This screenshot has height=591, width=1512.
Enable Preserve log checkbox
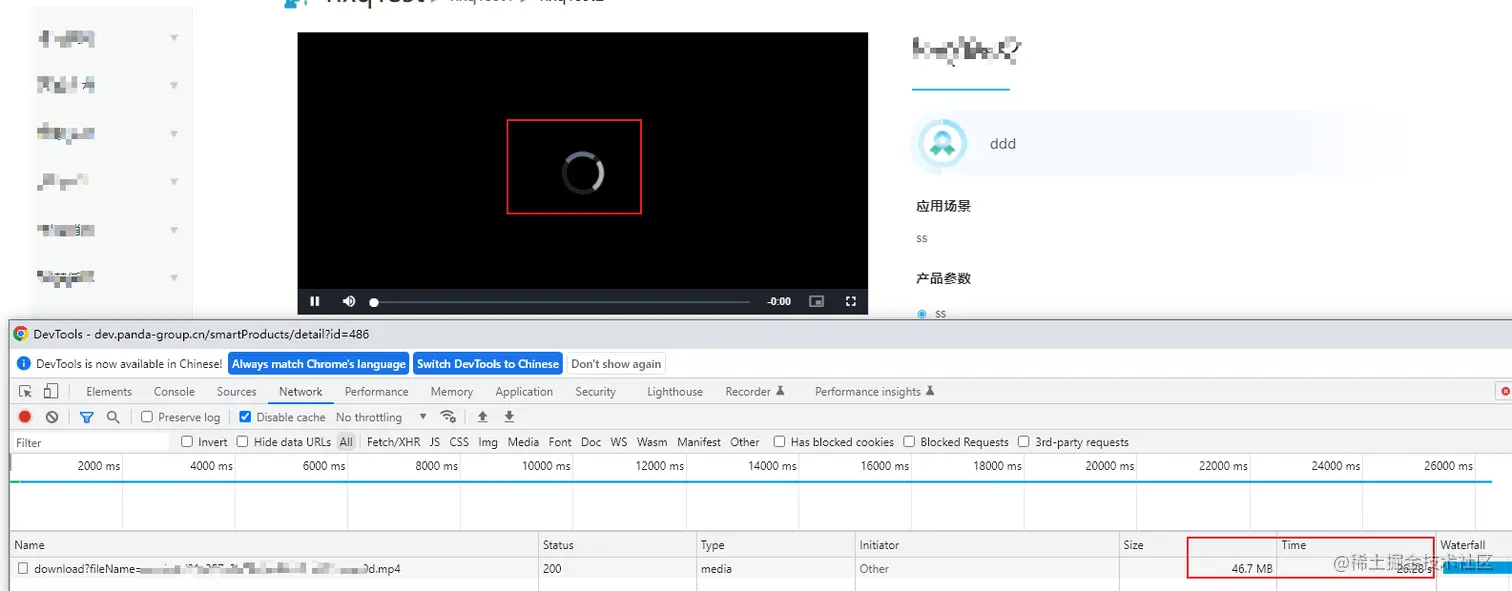coord(147,417)
